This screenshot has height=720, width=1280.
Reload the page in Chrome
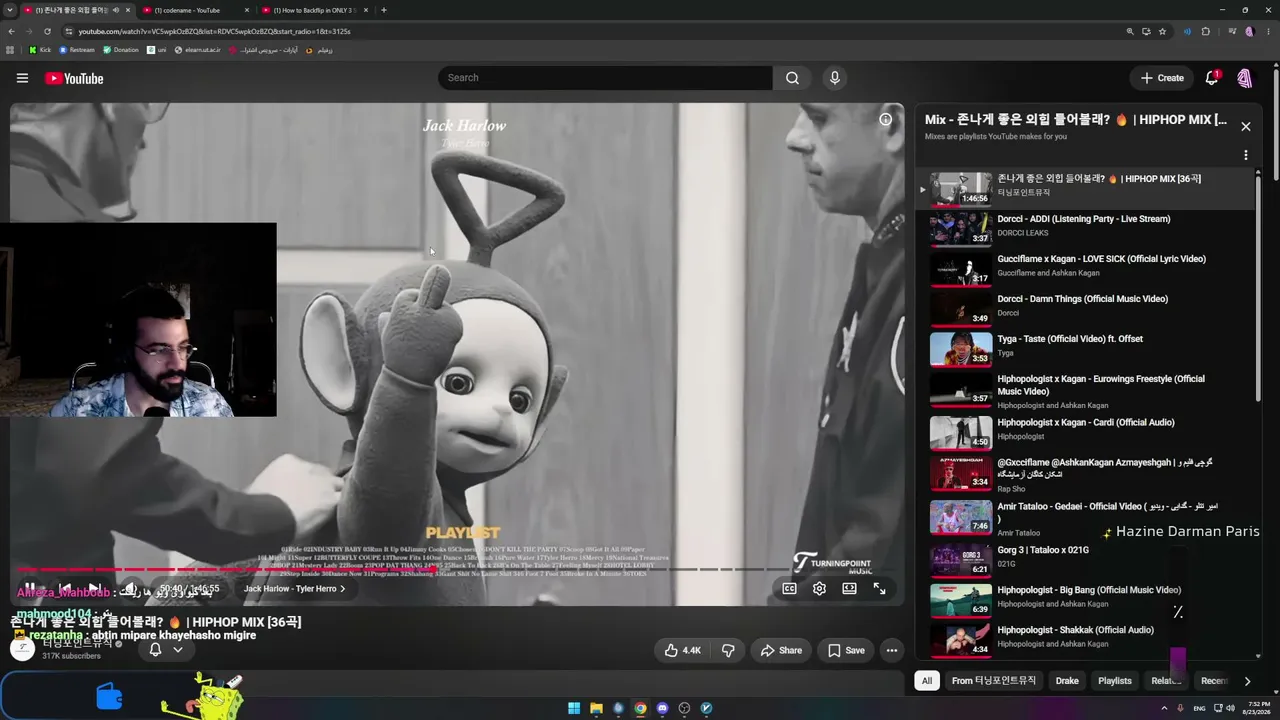pos(46,31)
